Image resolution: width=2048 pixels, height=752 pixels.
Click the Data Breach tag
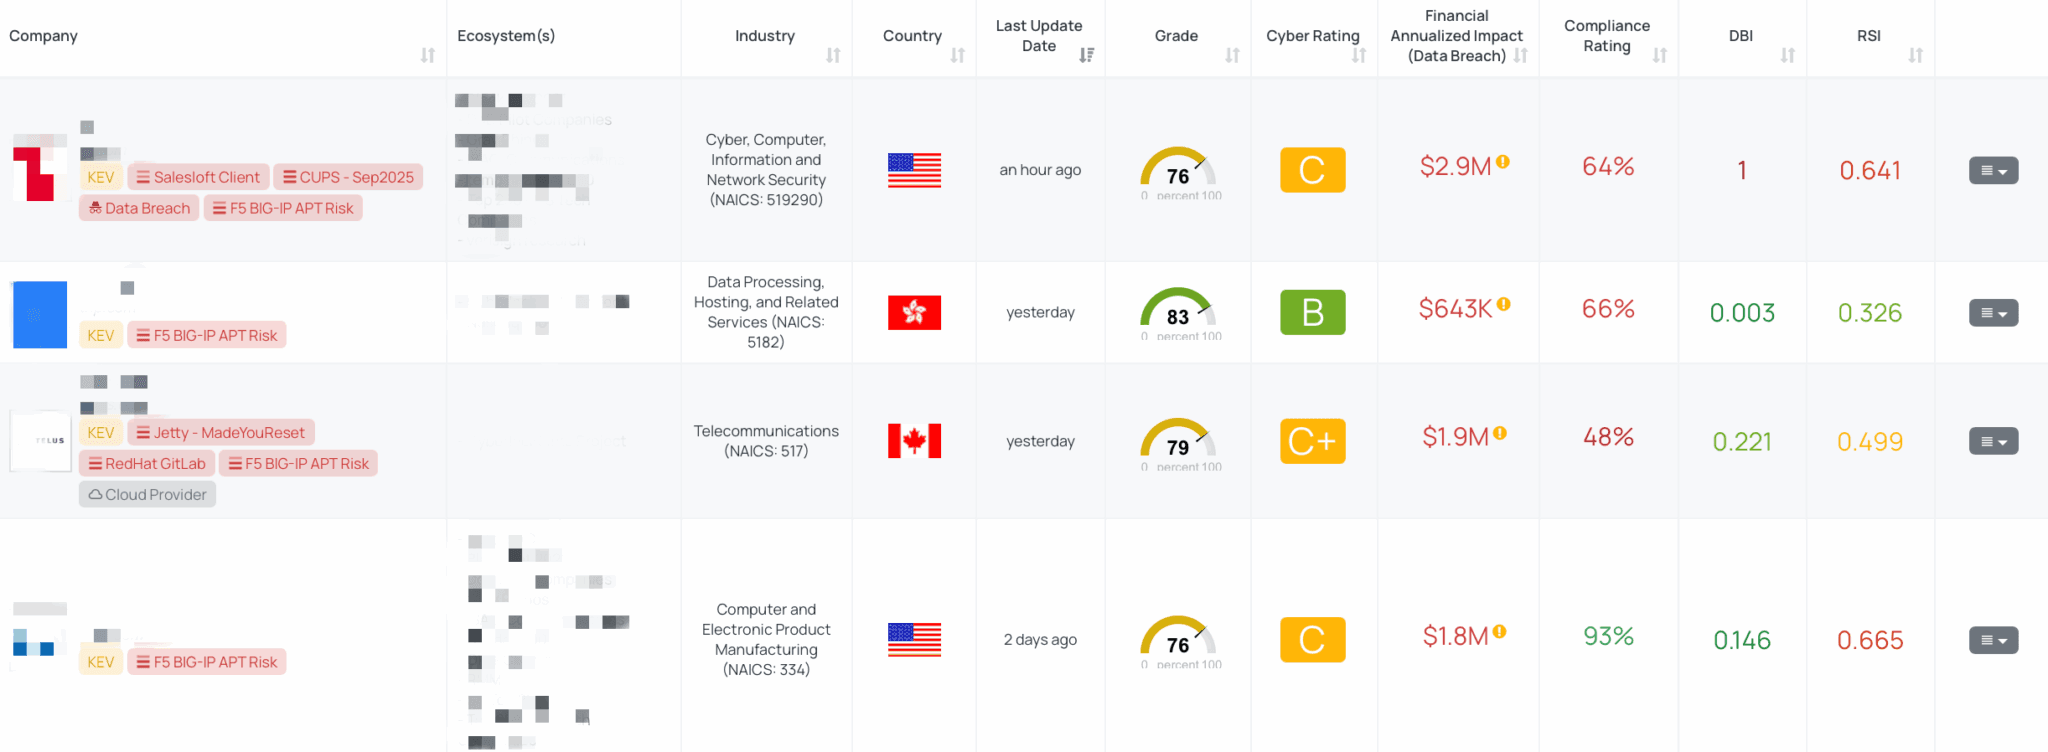[139, 208]
